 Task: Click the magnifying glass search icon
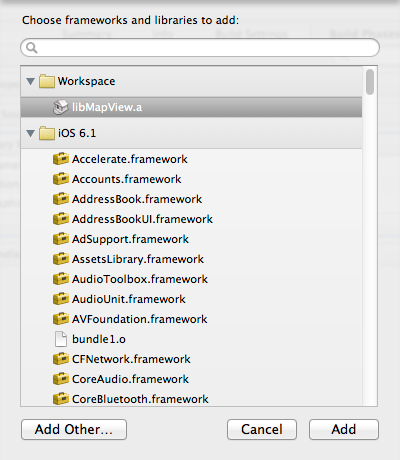pyautogui.click(x=32, y=48)
